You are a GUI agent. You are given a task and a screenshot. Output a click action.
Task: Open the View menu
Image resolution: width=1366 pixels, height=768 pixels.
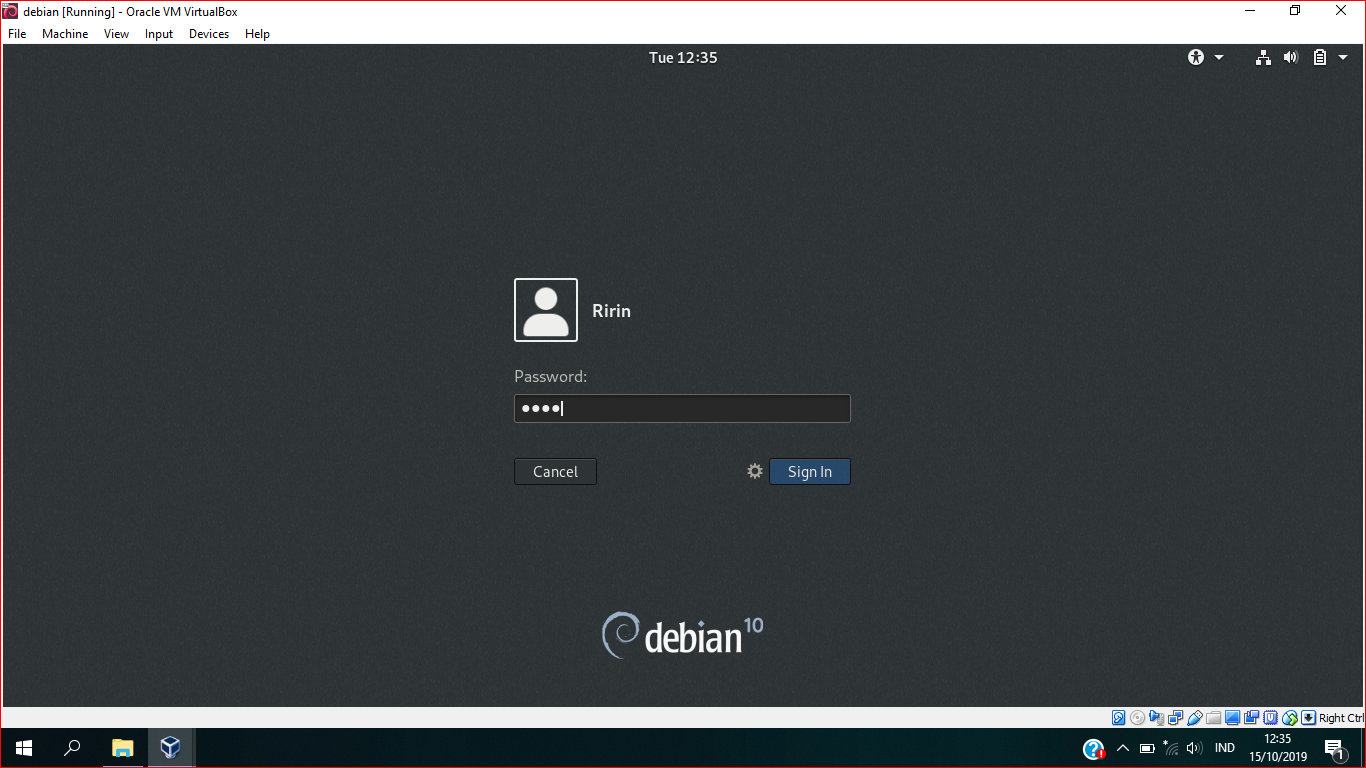pyautogui.click(x=116, y=34)
